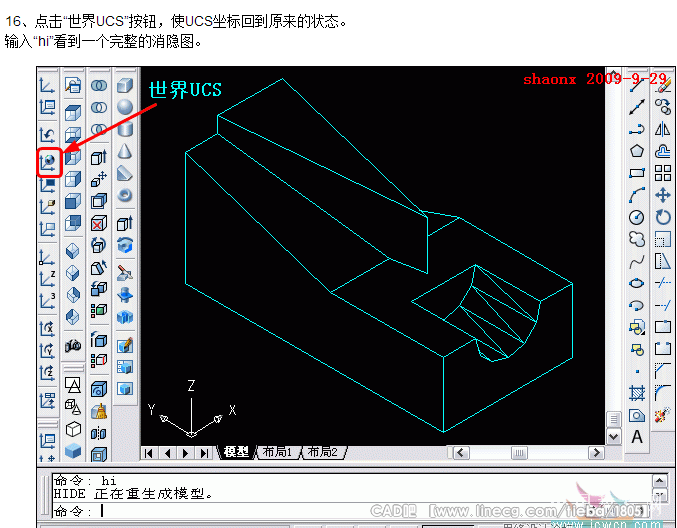677x528 pixels.
Task: Switch to the 模型 tab
Action: (237, 452)
